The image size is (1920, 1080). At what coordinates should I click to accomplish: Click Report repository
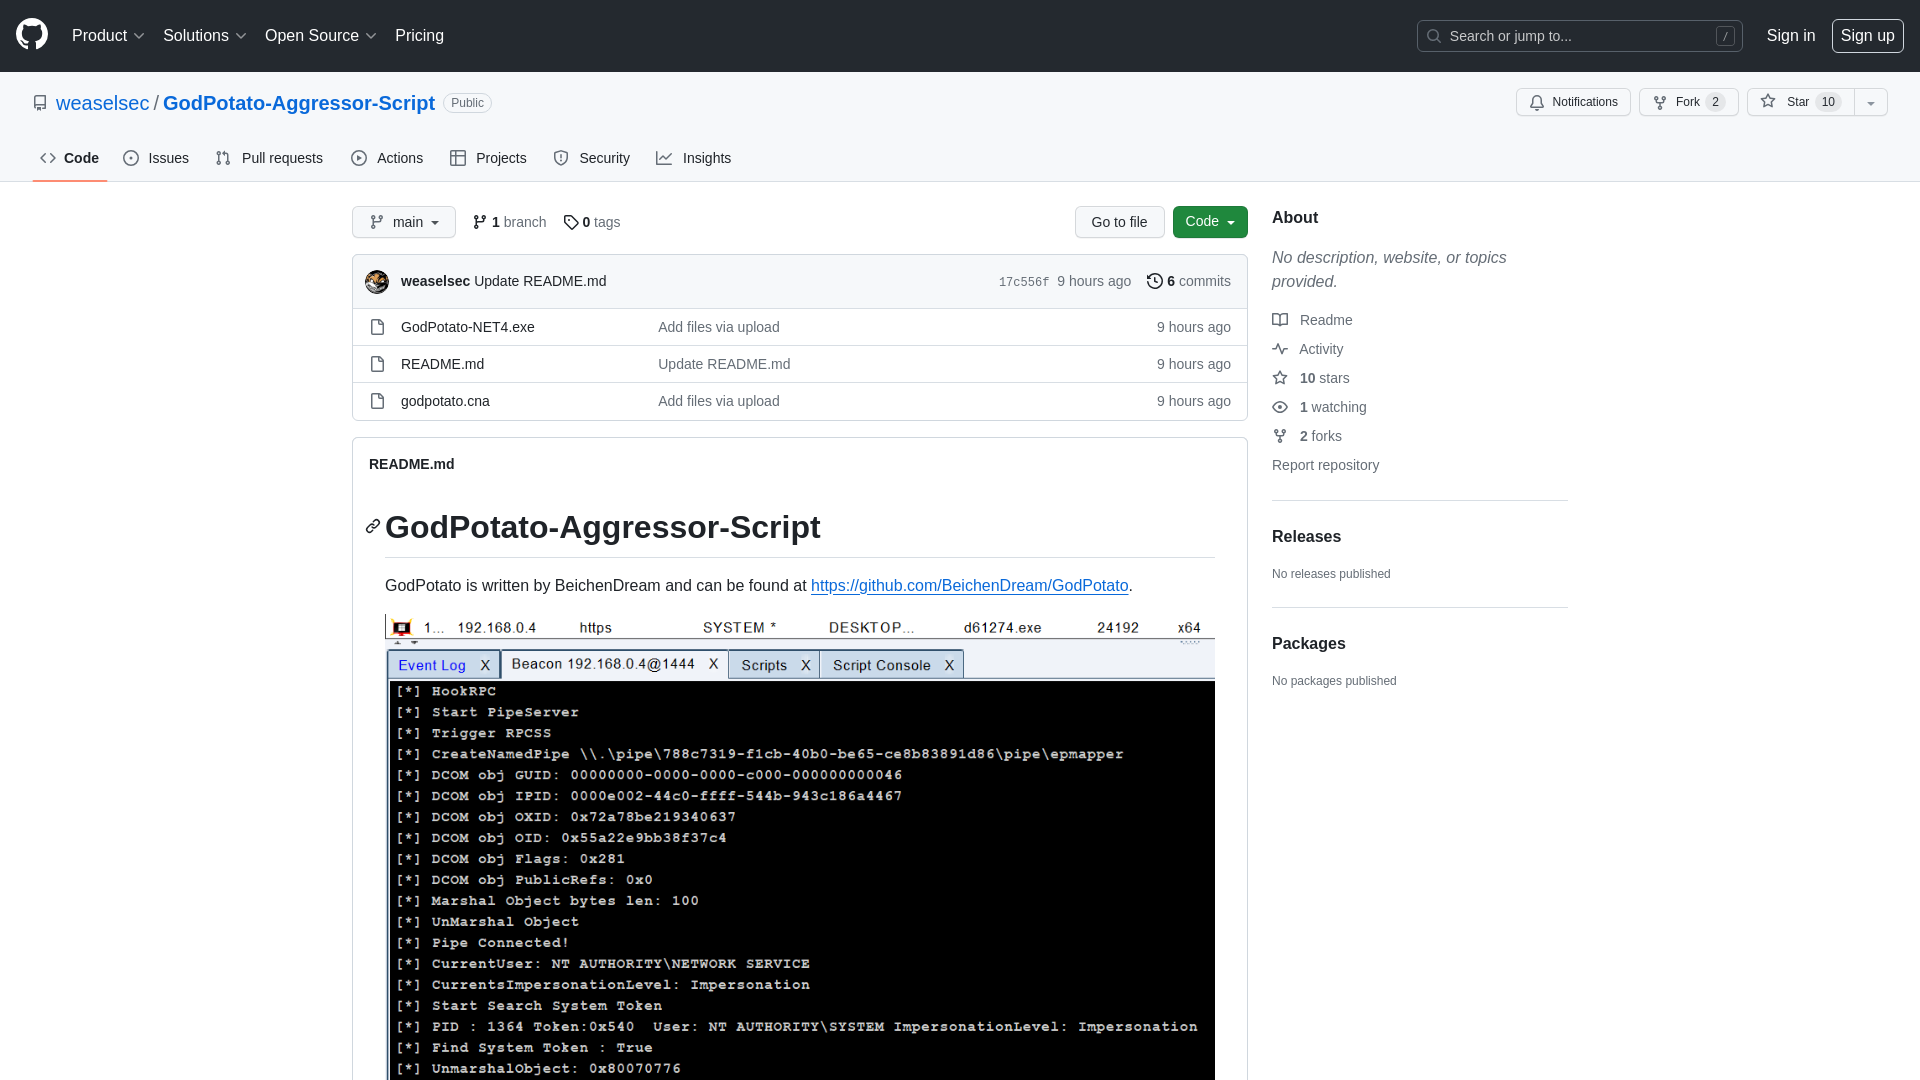(1325, 465)
